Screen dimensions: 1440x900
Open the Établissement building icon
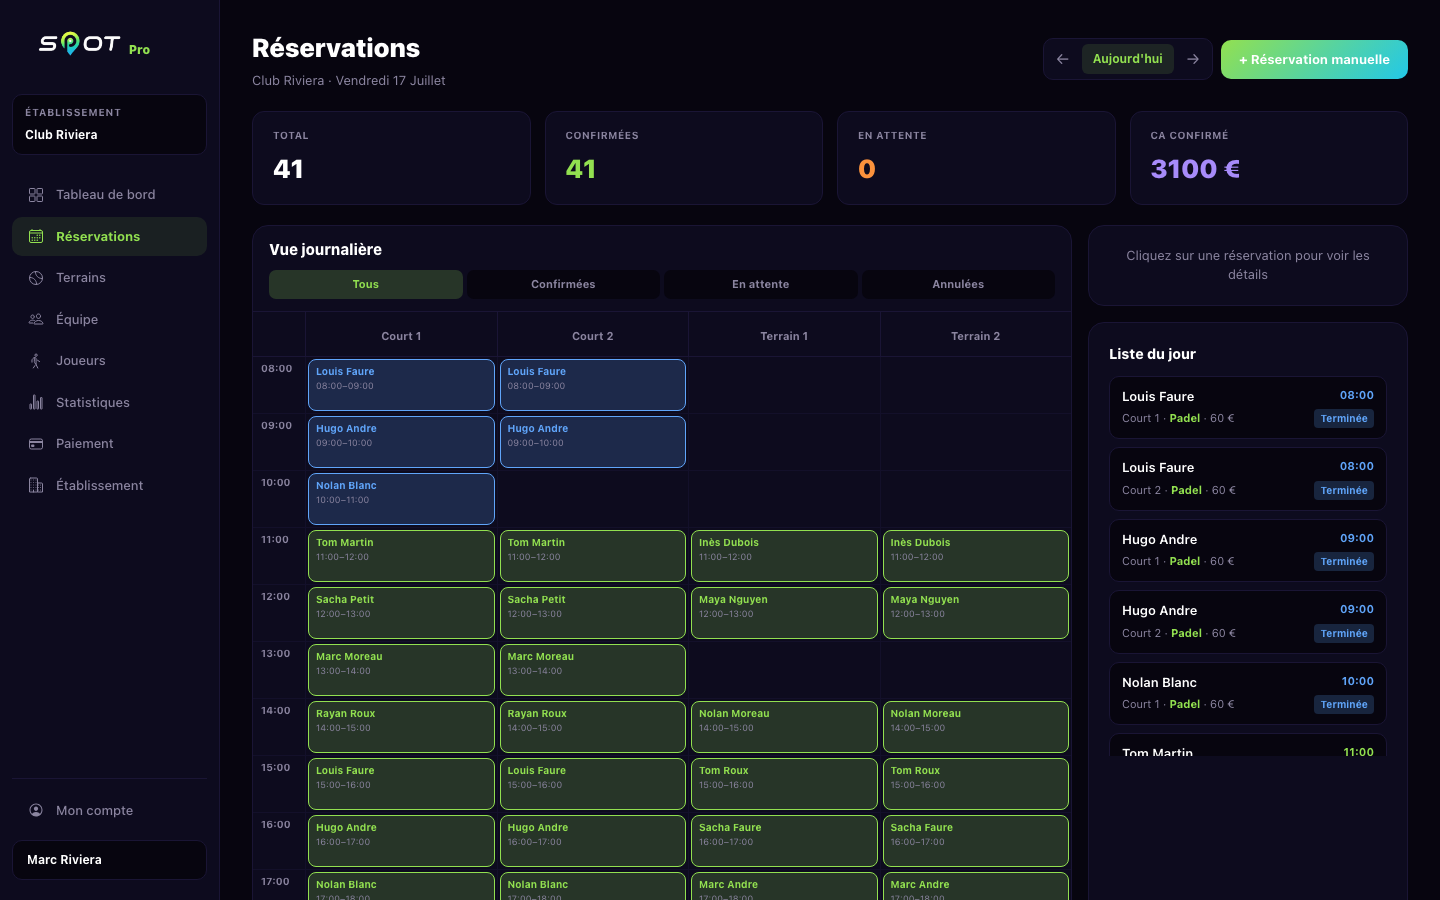pos(36,486)
